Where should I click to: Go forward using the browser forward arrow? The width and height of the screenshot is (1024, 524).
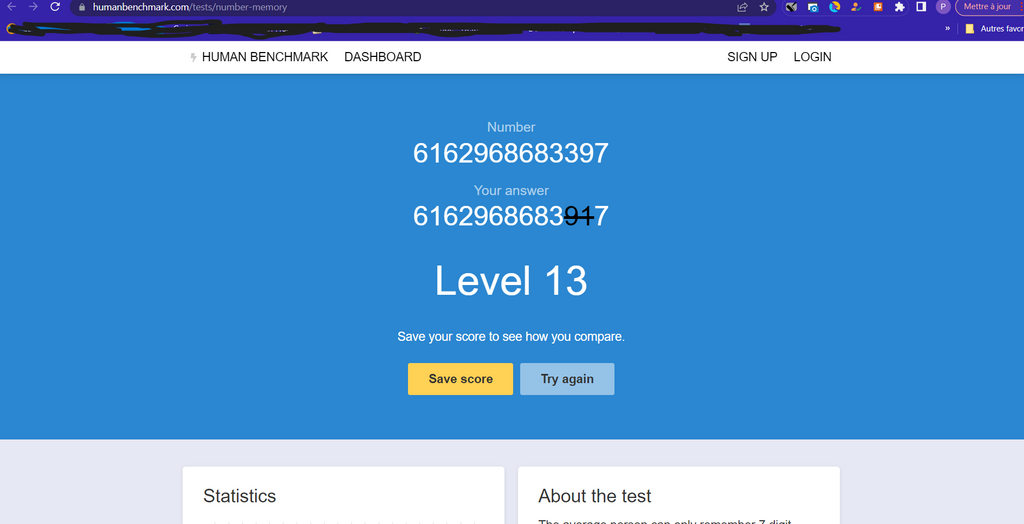coord(33,7)
